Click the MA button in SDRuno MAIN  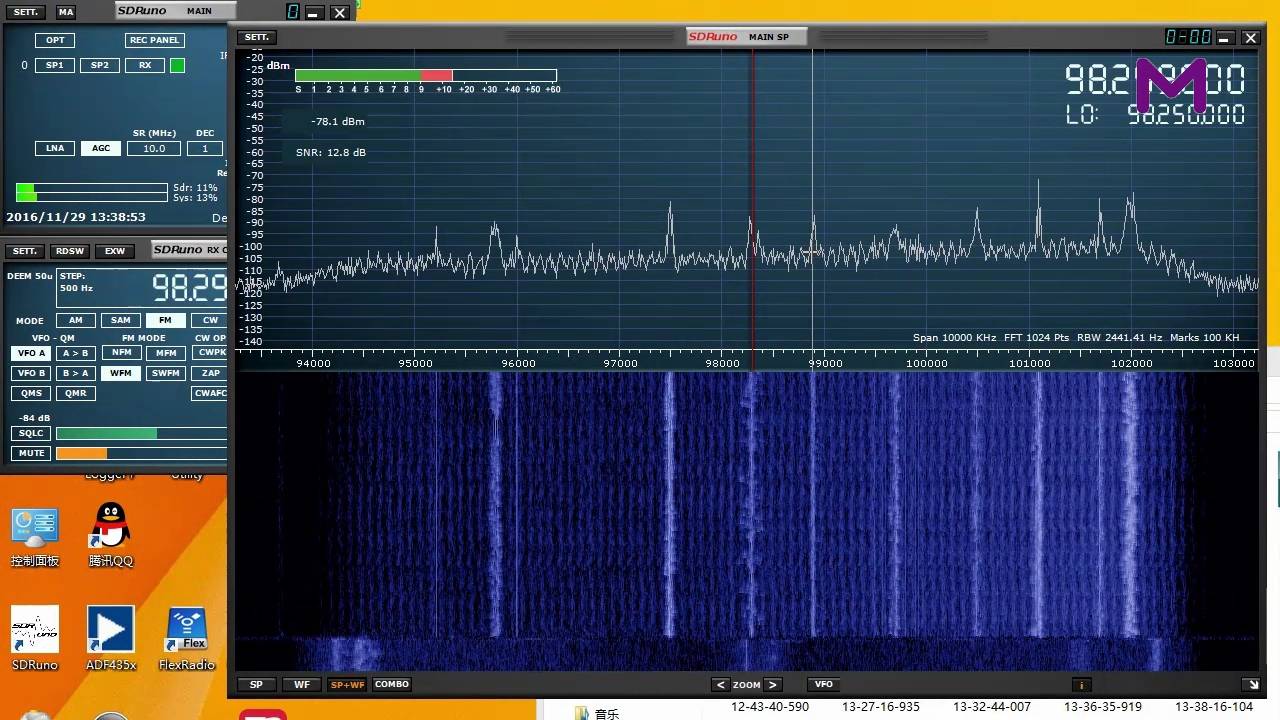point(65,12)
